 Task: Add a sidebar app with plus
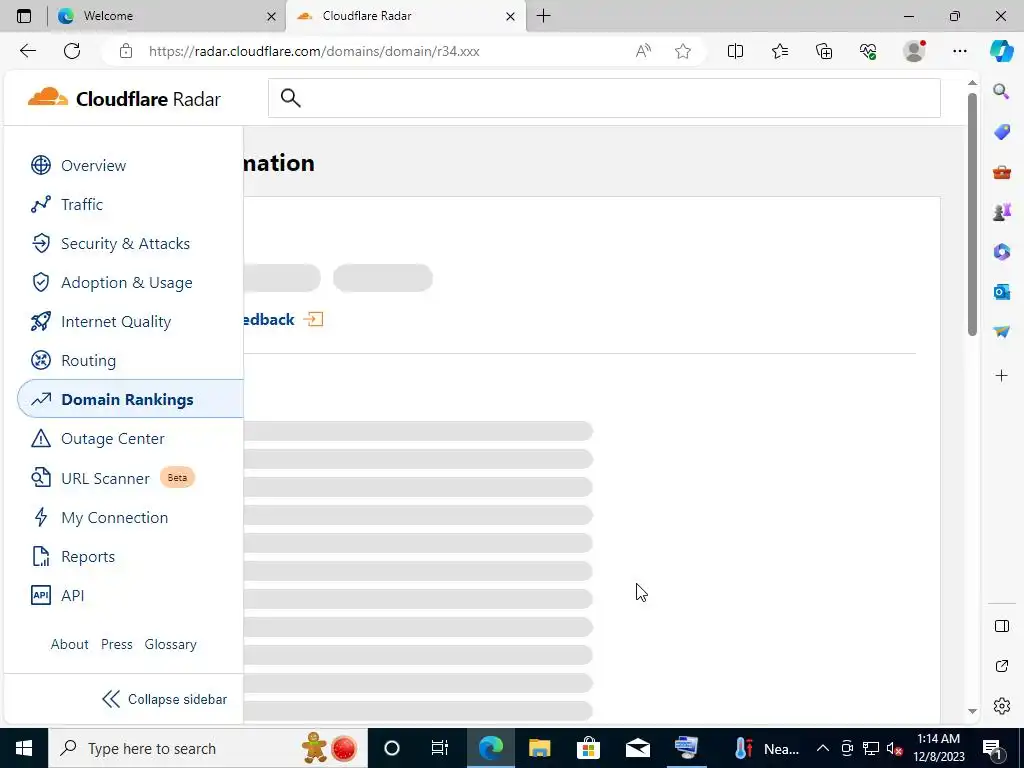click(x=1001, y=376)
